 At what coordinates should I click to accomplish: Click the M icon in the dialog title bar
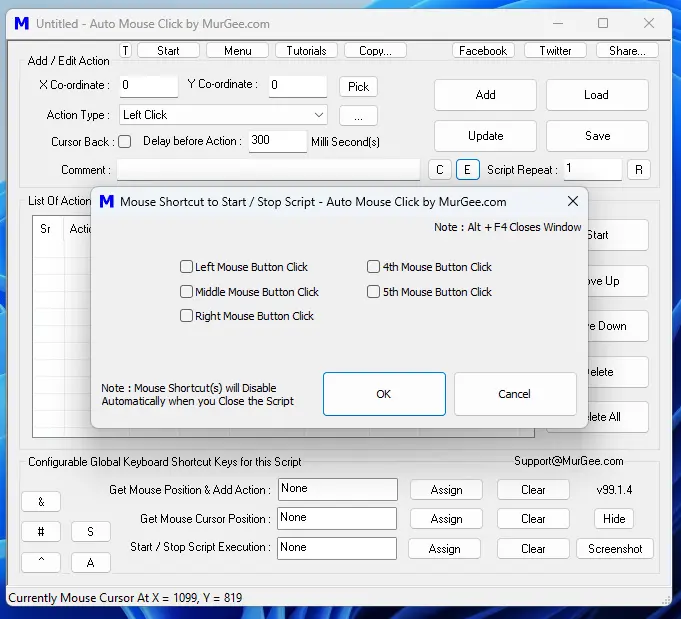click(x=106, y=202)
